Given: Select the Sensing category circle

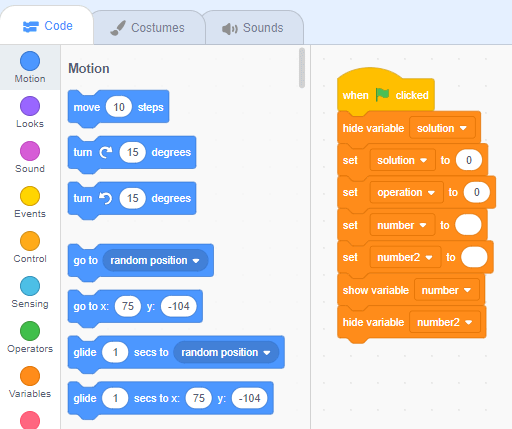Looking at the screenshot, I should (x=30, y=286).
